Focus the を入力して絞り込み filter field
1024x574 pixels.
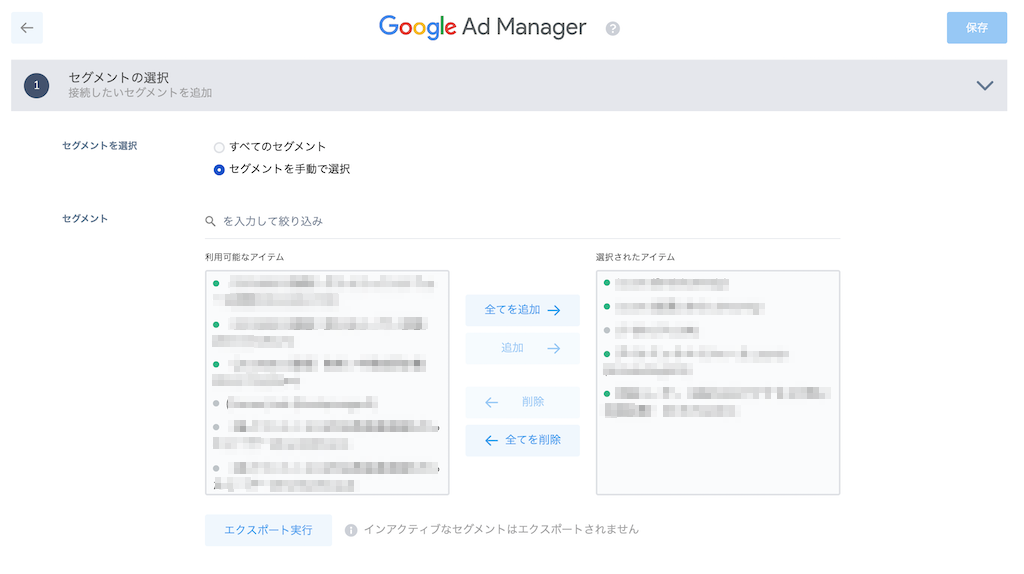coord(522,221)
